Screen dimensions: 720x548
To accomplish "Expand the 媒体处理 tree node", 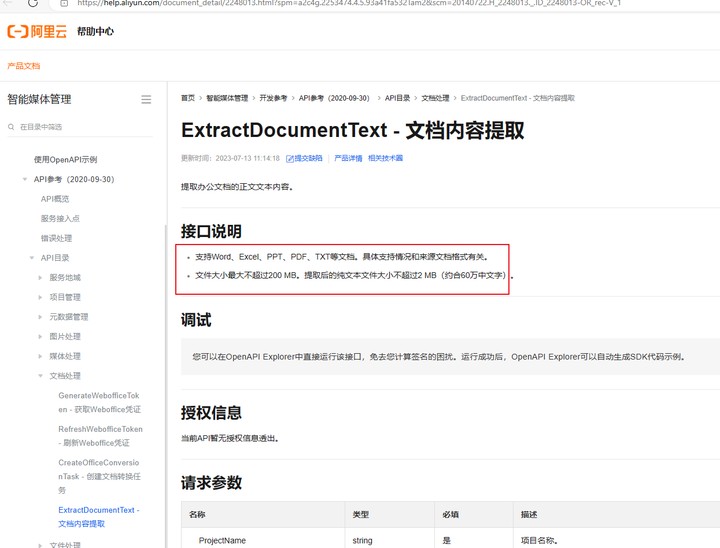I will point(40,356).
